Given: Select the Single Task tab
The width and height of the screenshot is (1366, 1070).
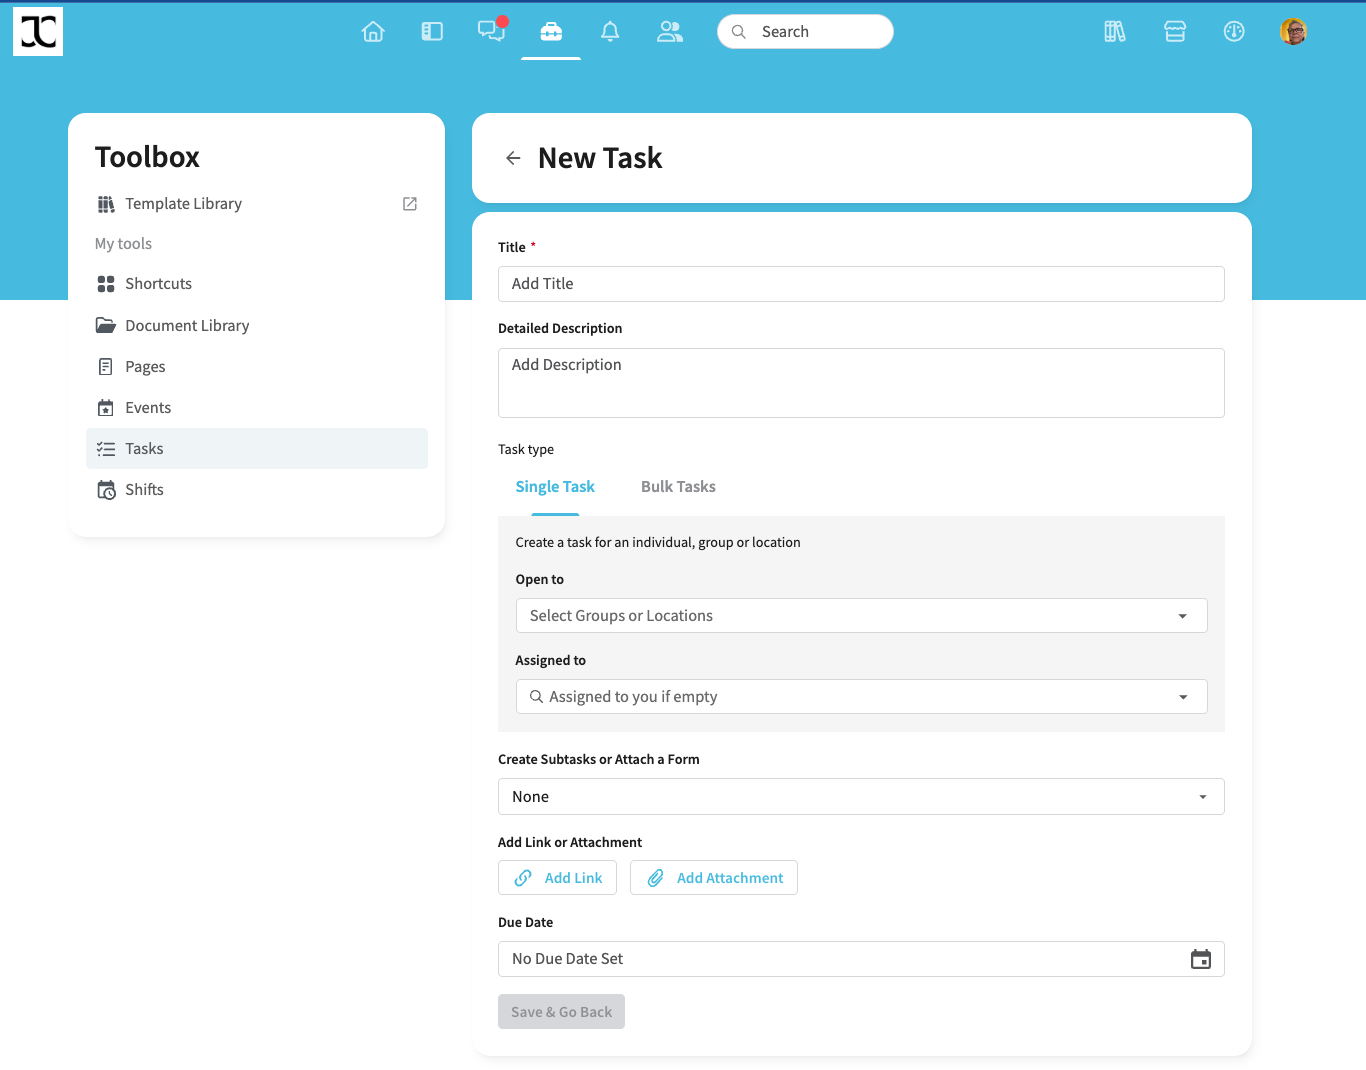Looking at the screenshot, I should point(555,487).
